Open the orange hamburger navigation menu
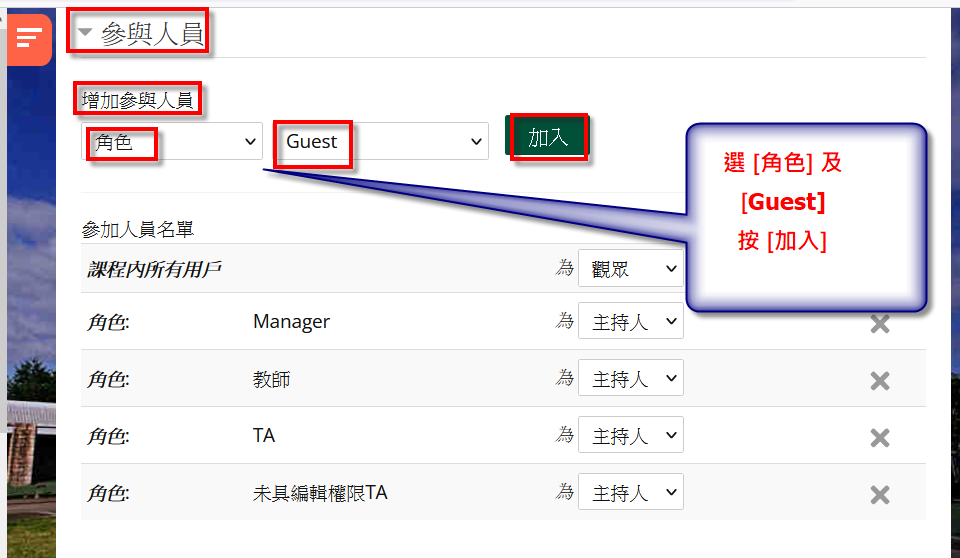Screen dimensions: 960x558 [29, 39]
